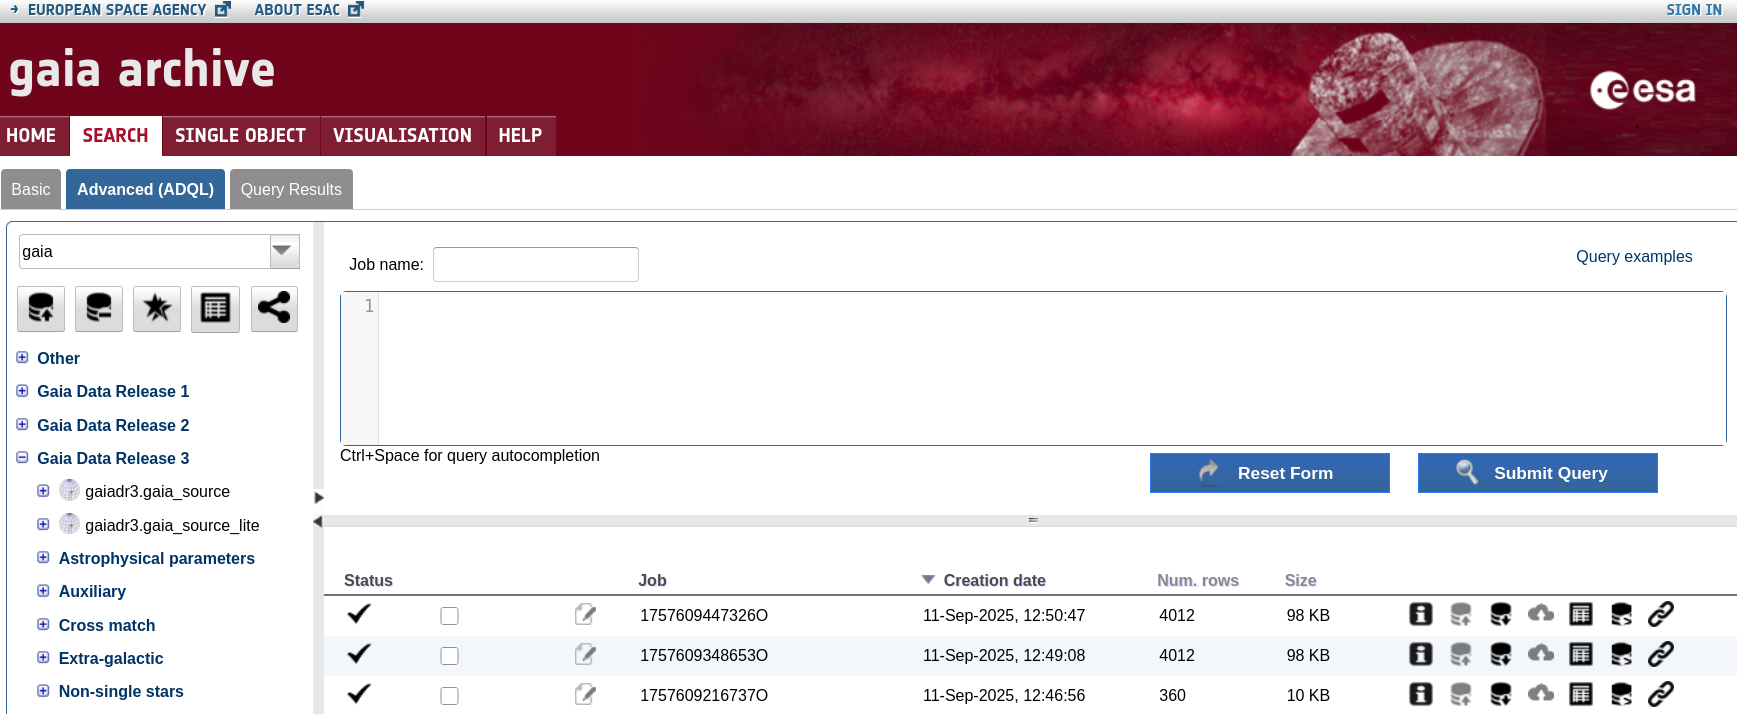The height and width of the screenshot is (714, 1737).
Task: Copy link icon for job 1757609216737O
Action: (1660, 694)
